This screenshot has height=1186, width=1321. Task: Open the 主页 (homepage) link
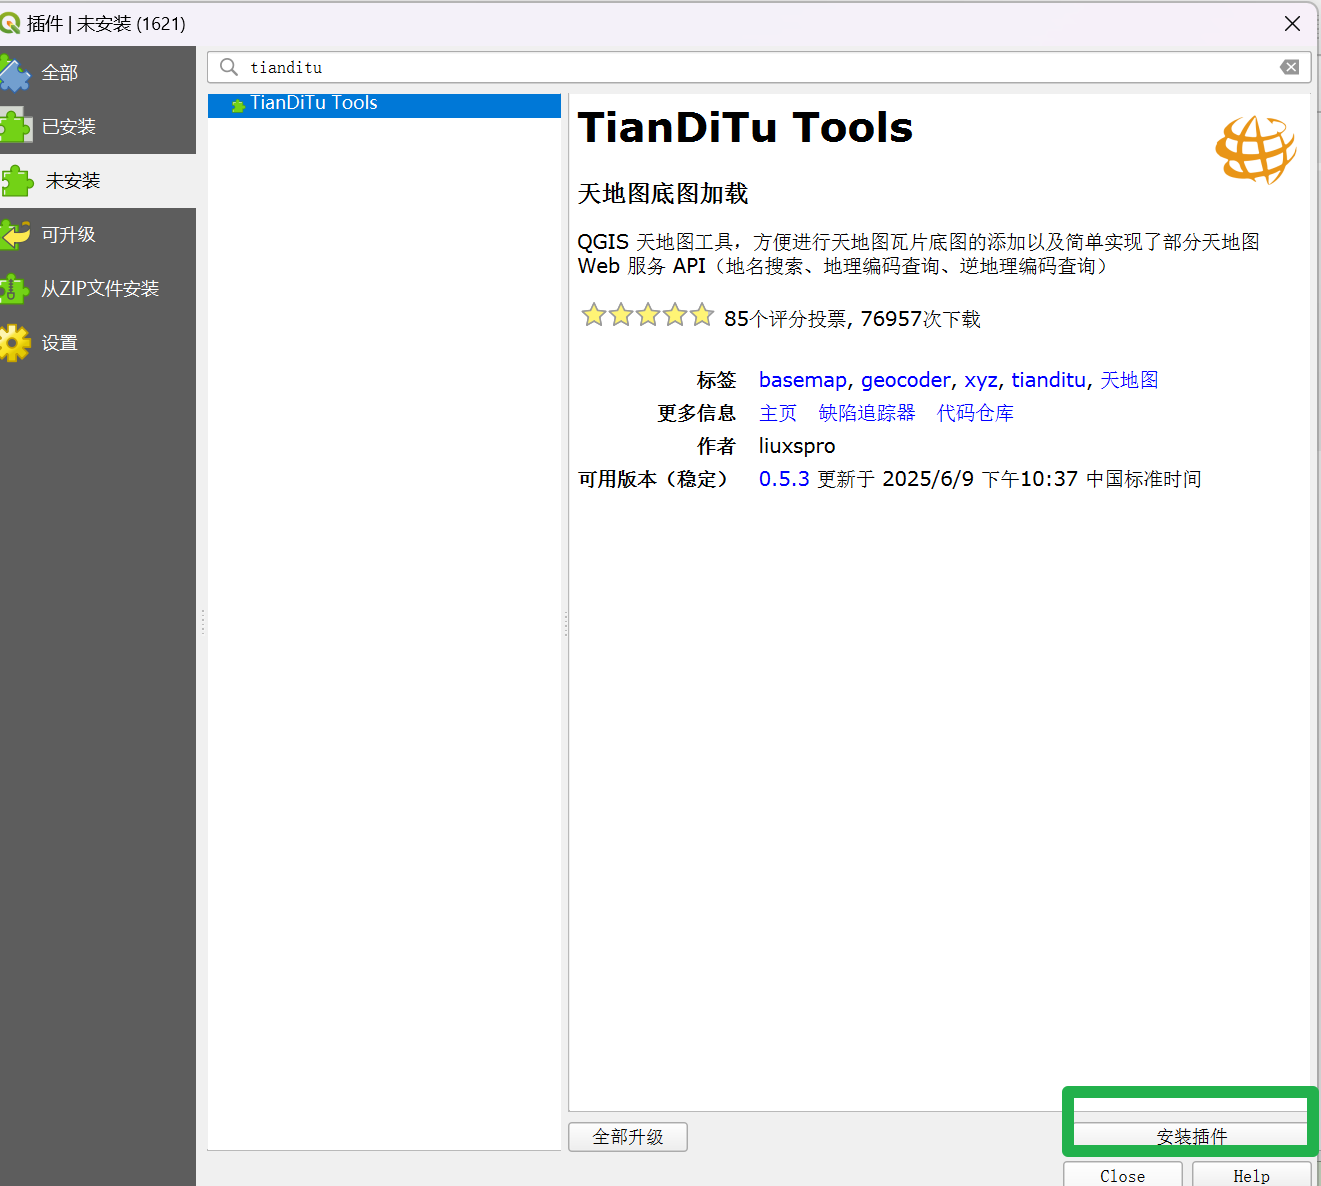[778, 413]
